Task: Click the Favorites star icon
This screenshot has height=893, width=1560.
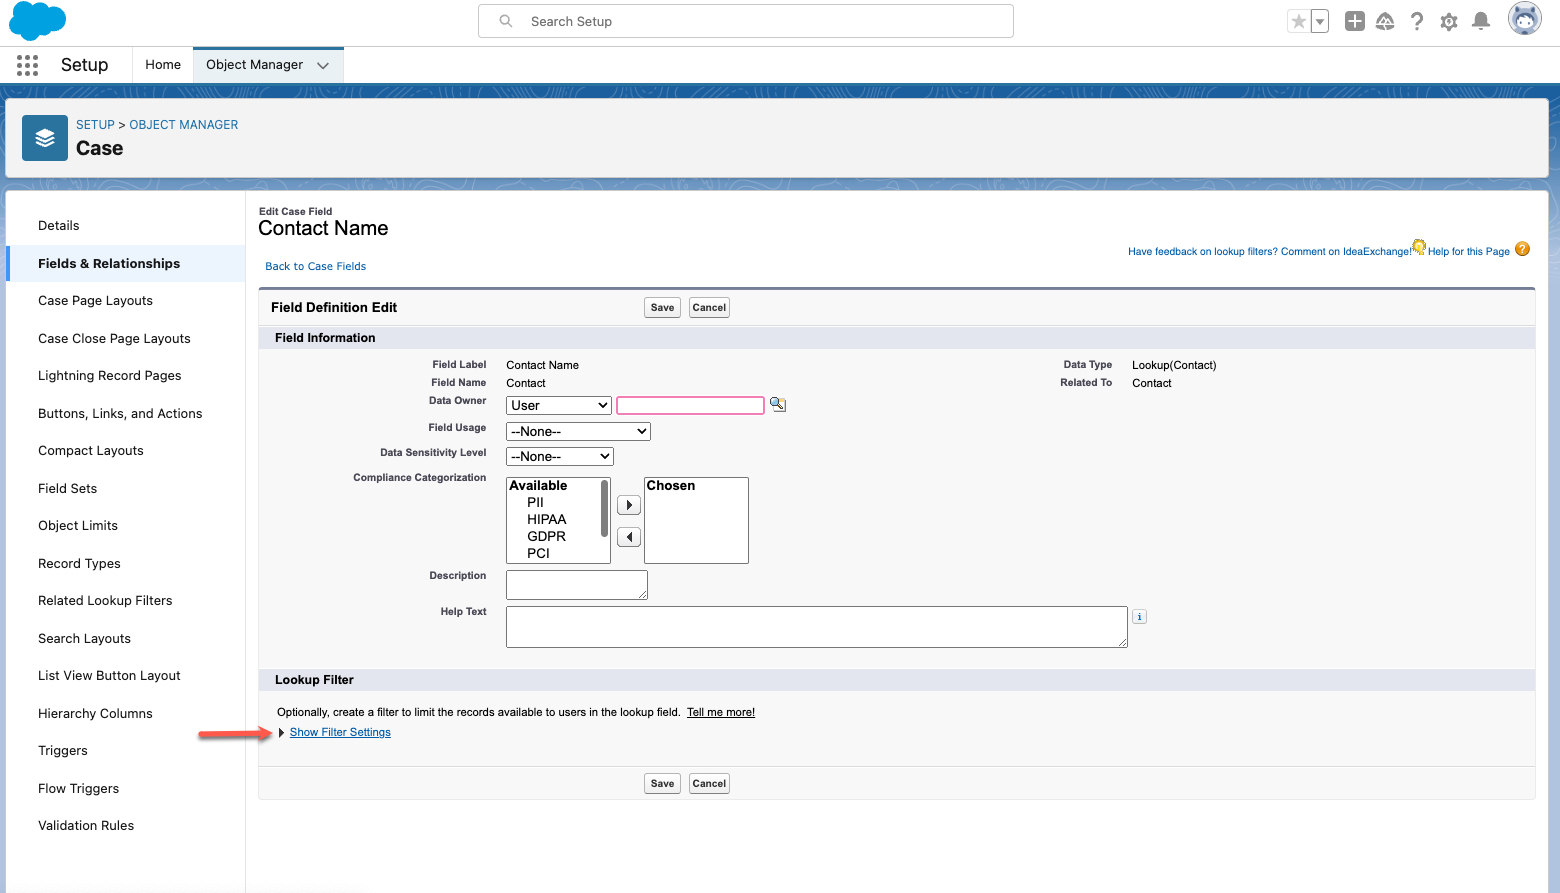Action: click(1298, 21)
